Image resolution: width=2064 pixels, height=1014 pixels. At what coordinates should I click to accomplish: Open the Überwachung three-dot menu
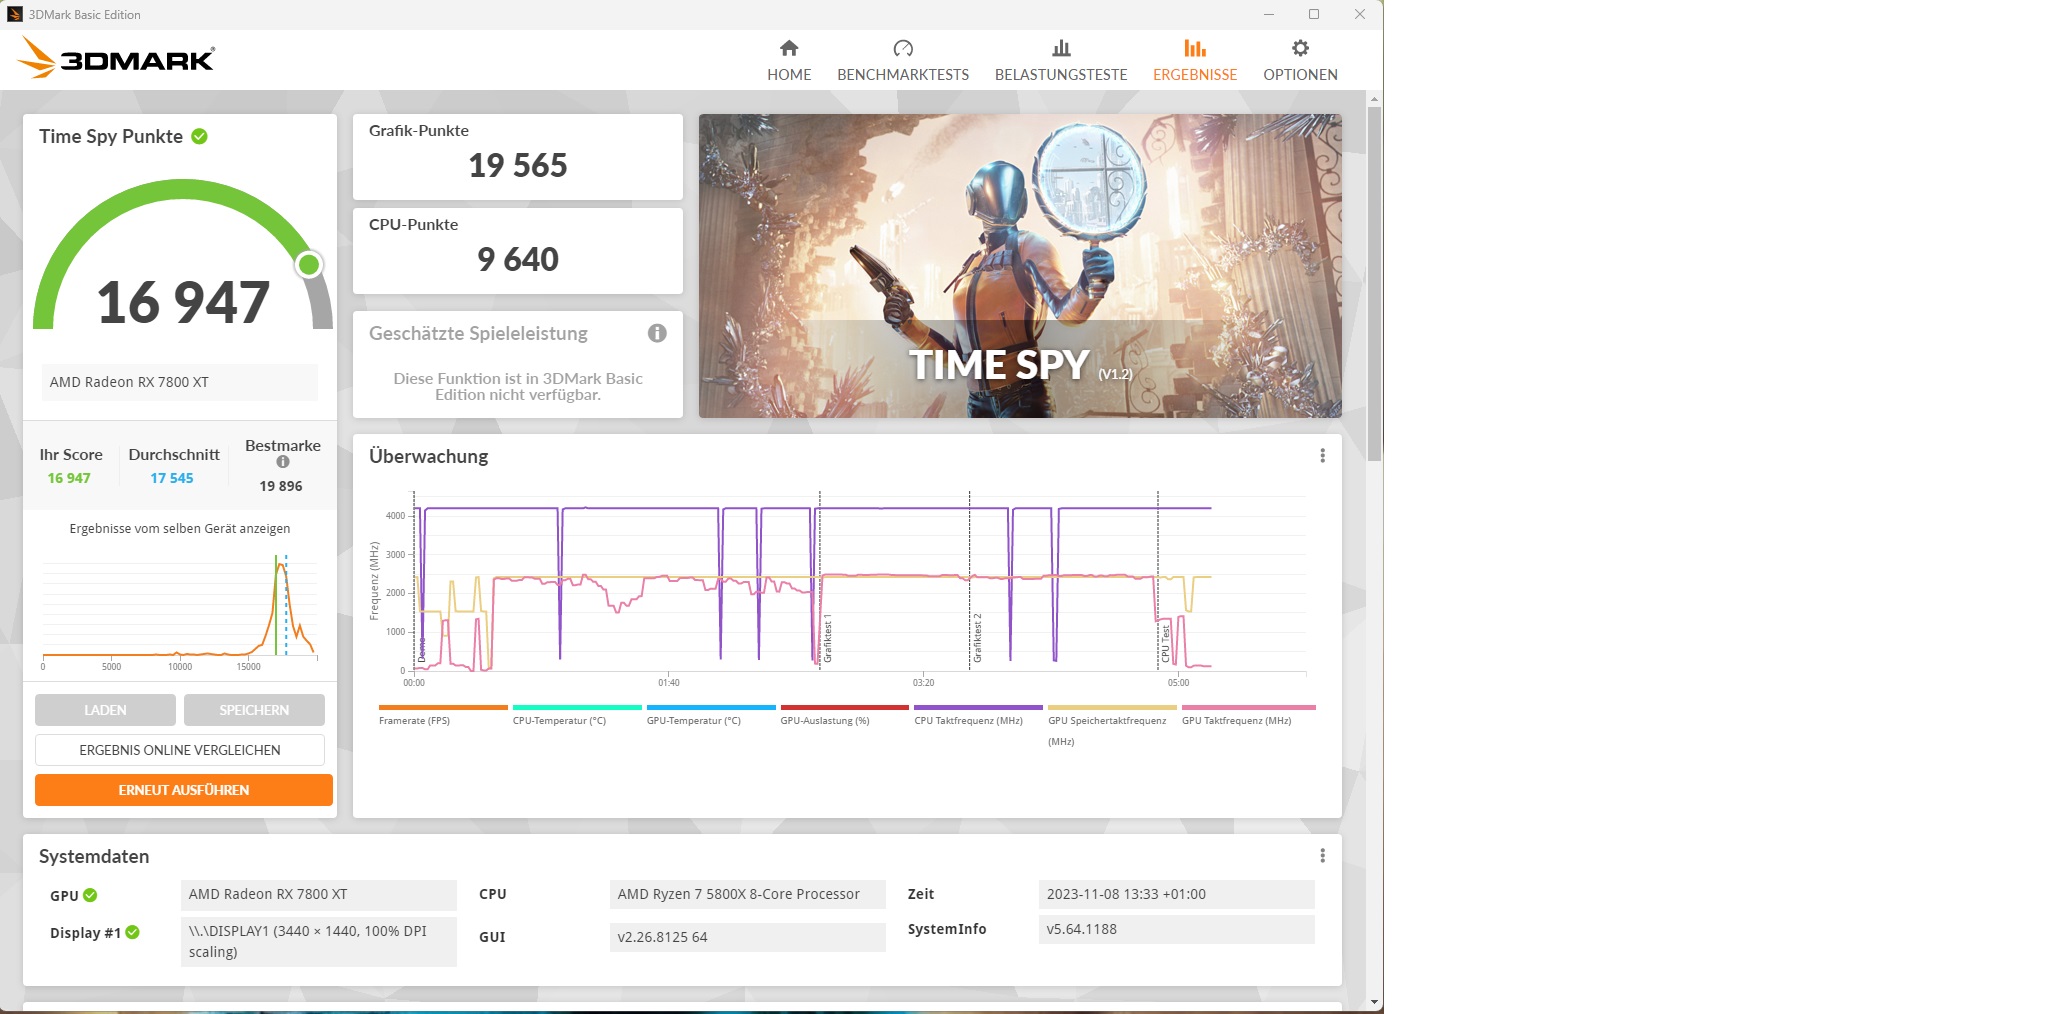[1322, 456]
